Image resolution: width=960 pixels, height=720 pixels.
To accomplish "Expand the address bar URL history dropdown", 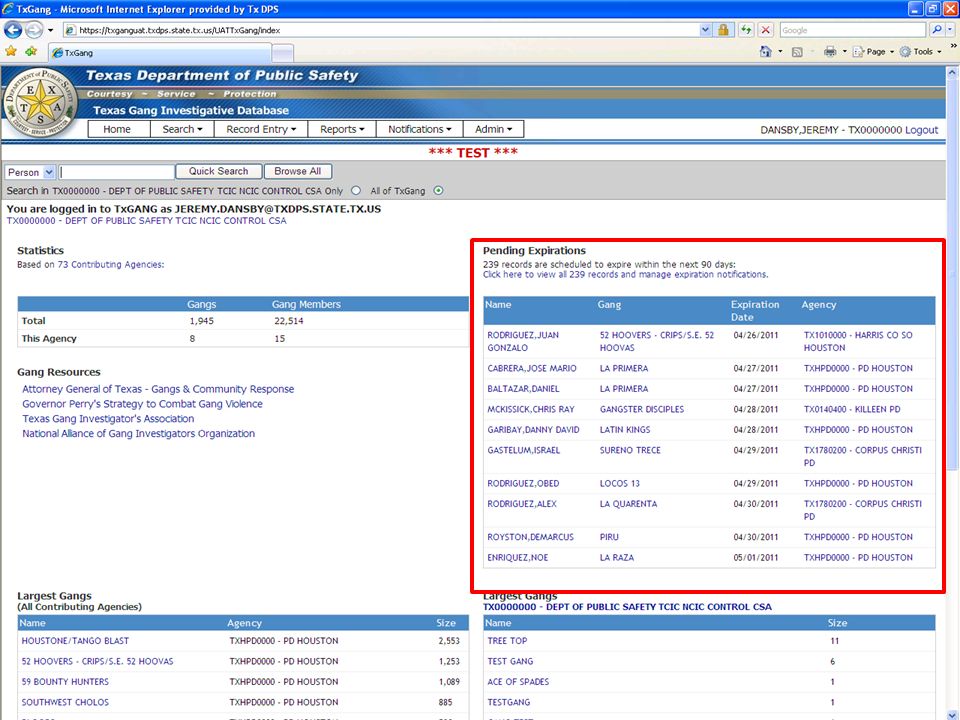I will click(x=705, y=30).
